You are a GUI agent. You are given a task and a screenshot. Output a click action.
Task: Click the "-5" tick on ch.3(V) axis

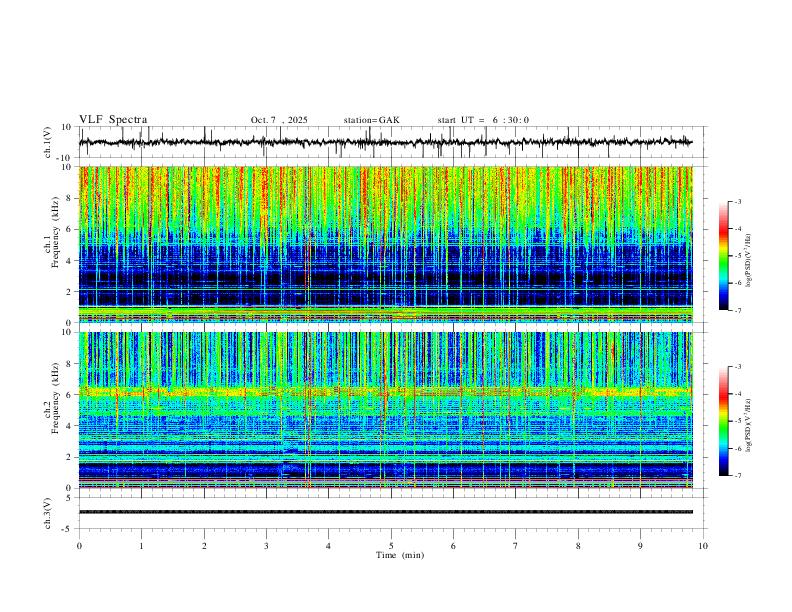pyautogui.click(x=68, y=529)
